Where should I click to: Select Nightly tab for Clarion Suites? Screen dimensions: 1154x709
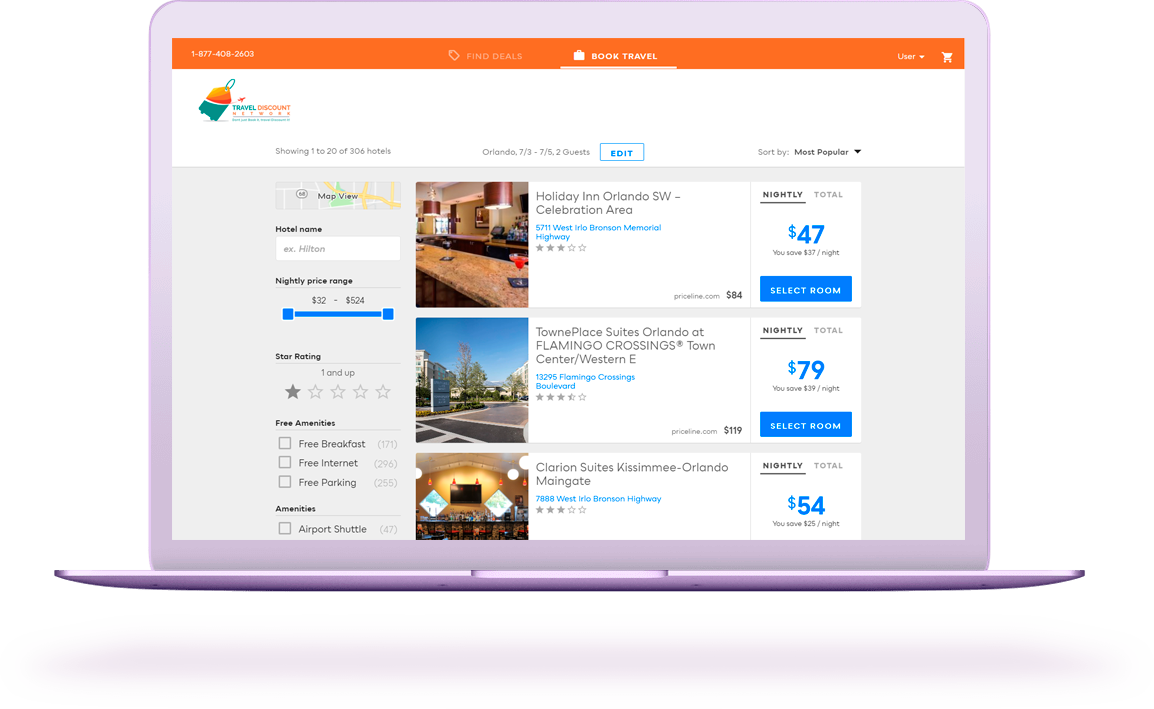click(782, 466)
